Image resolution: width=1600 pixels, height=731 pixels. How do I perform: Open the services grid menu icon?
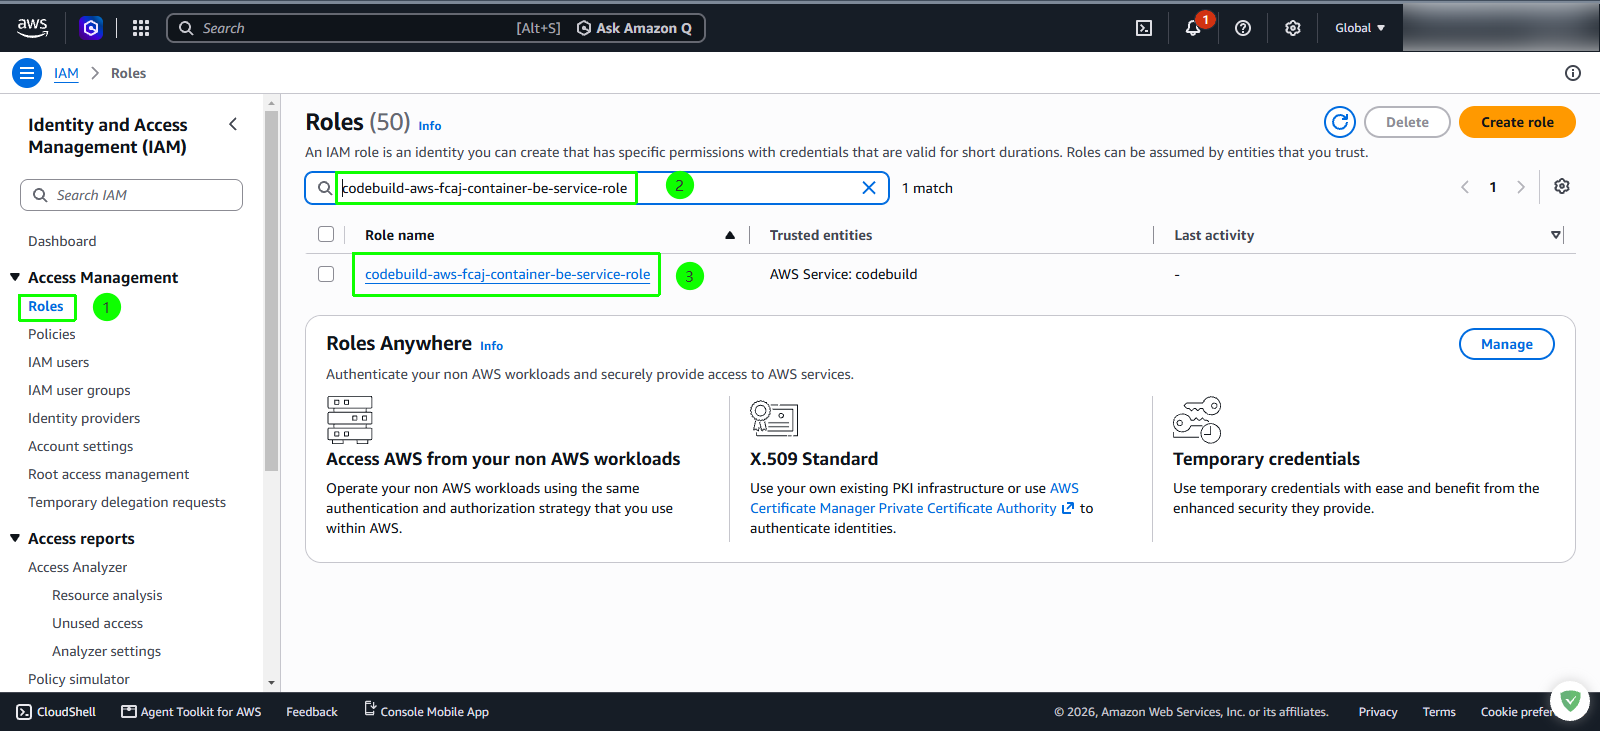141,28
